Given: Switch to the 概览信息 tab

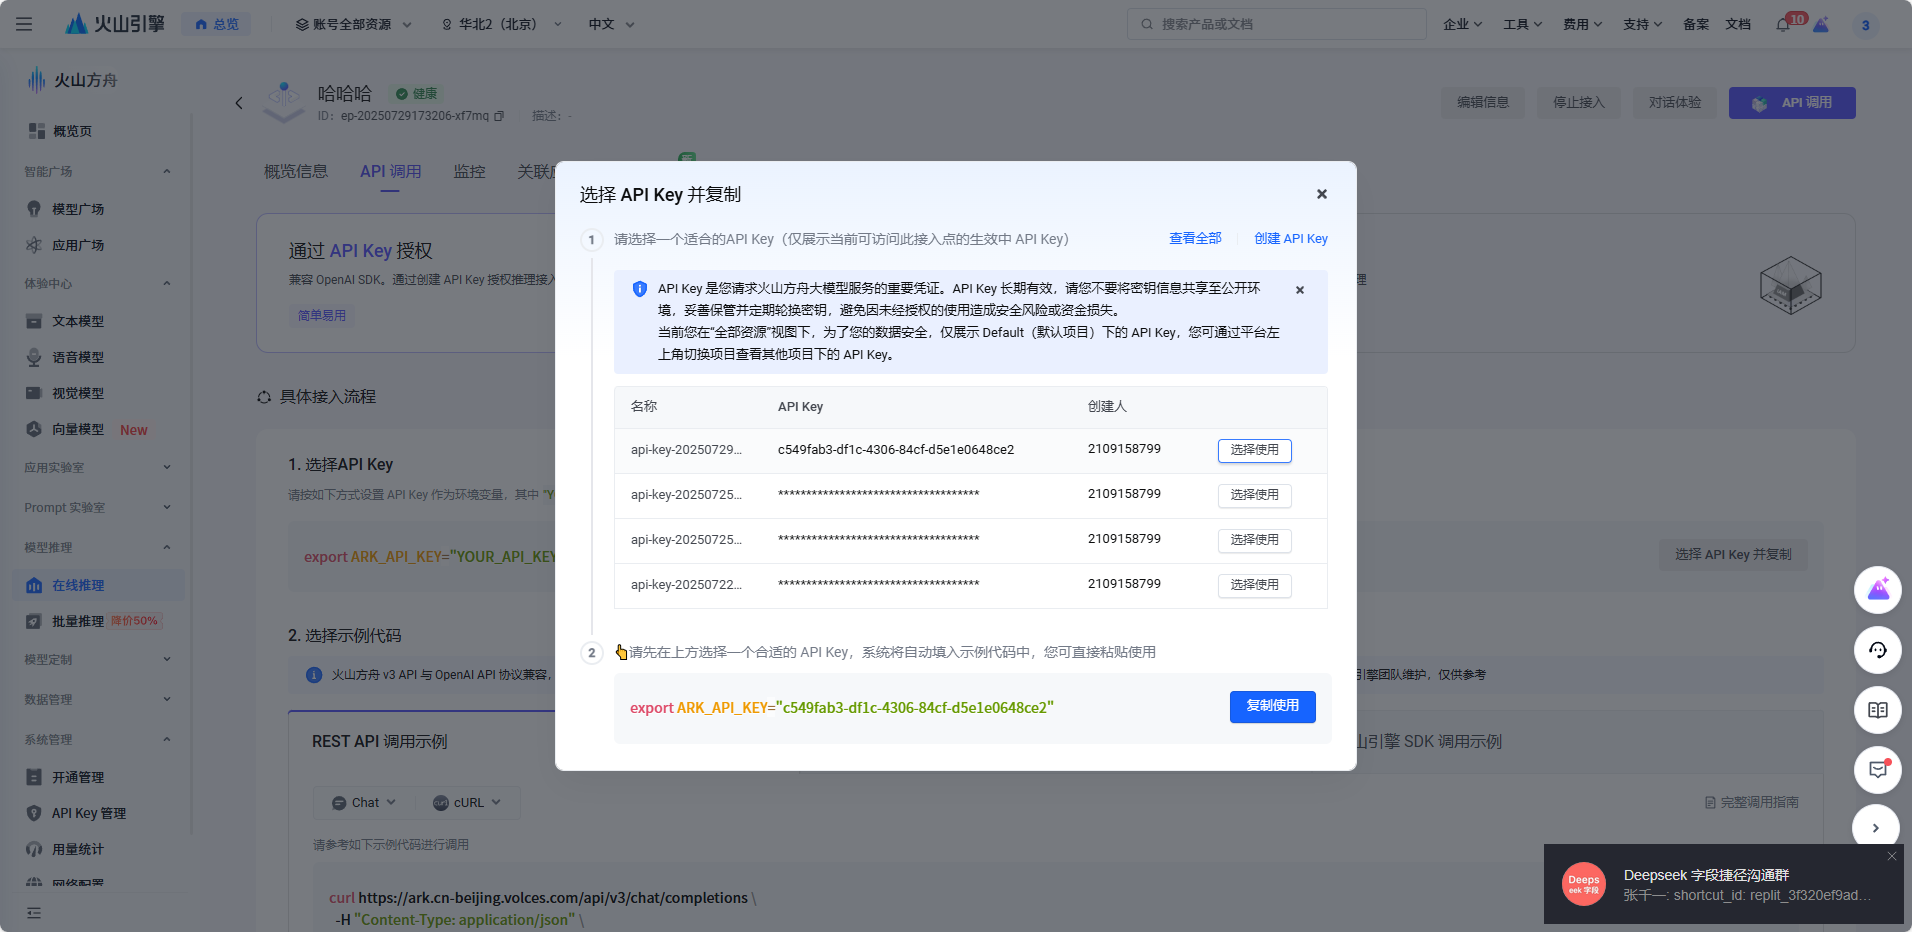Looking at the screenshot, I should [x=296, y=171].
